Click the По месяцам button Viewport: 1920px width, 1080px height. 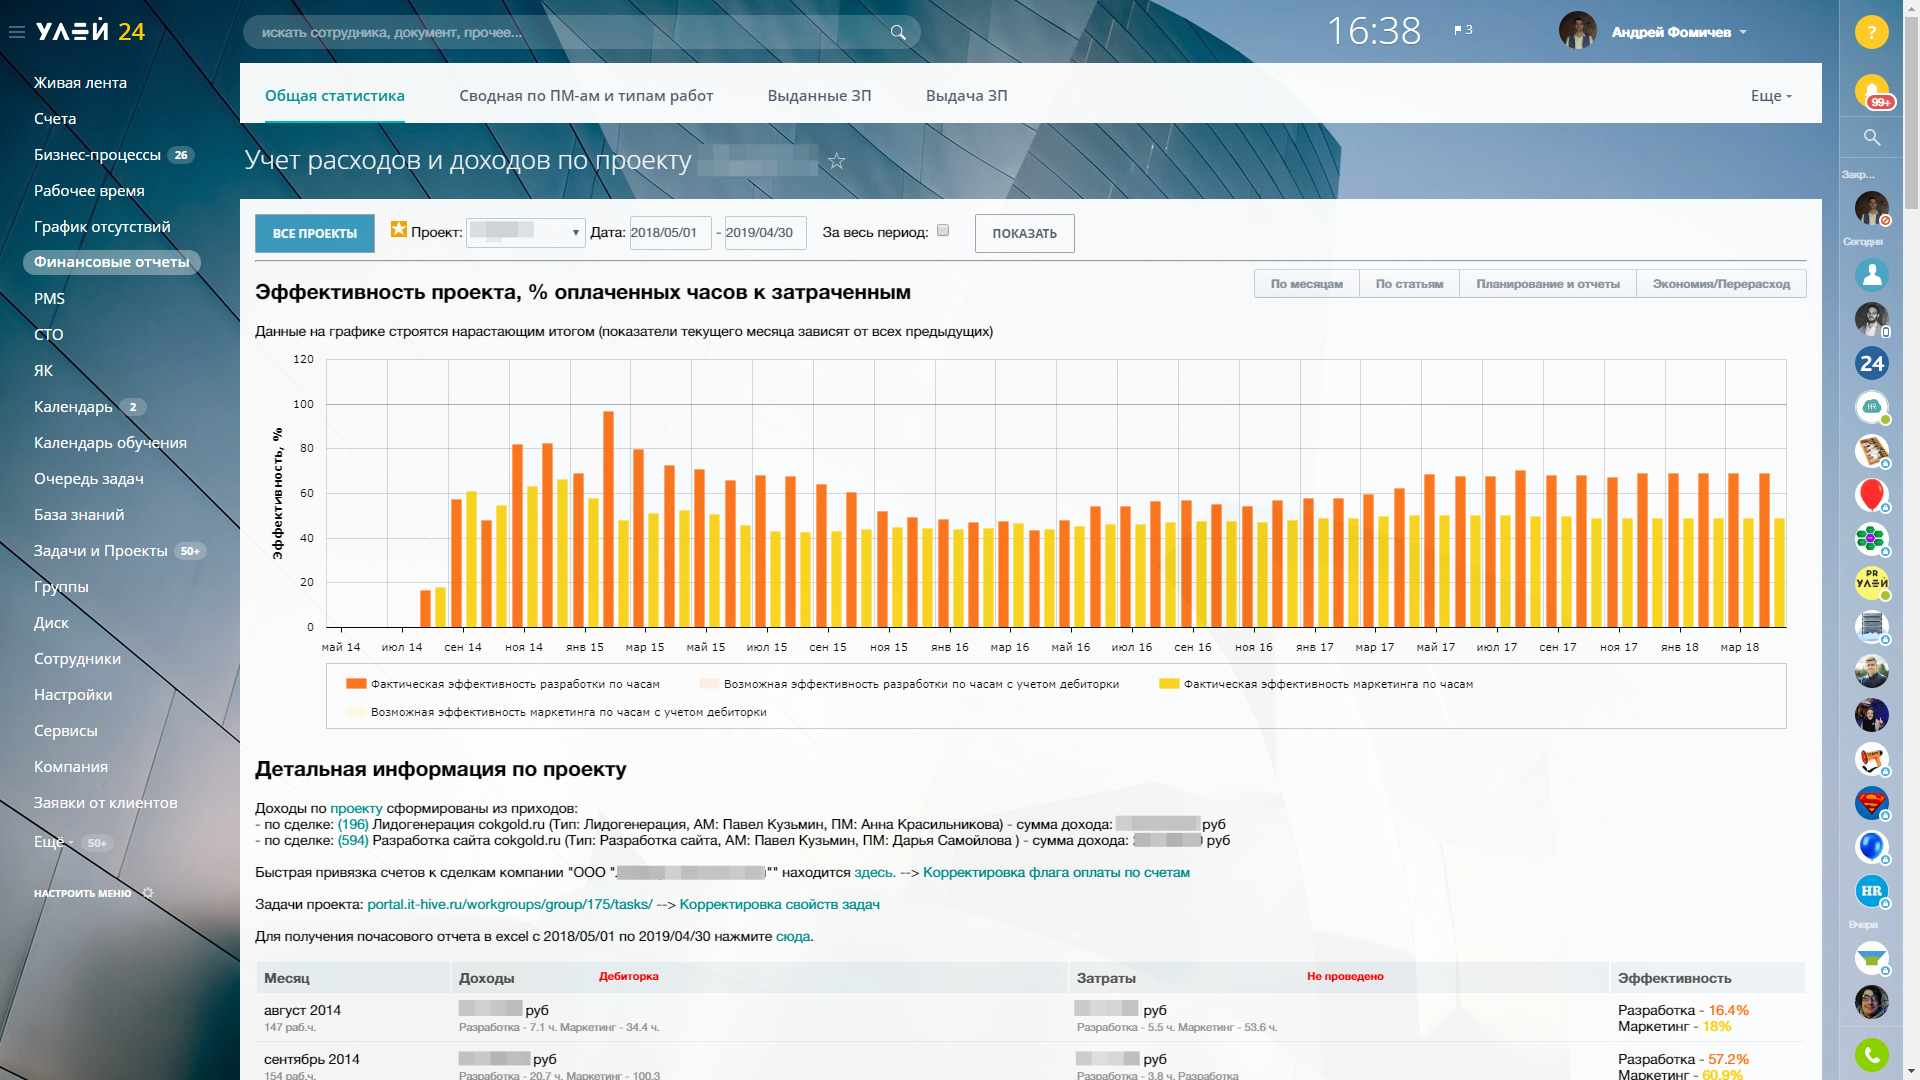pos(1306,284)
